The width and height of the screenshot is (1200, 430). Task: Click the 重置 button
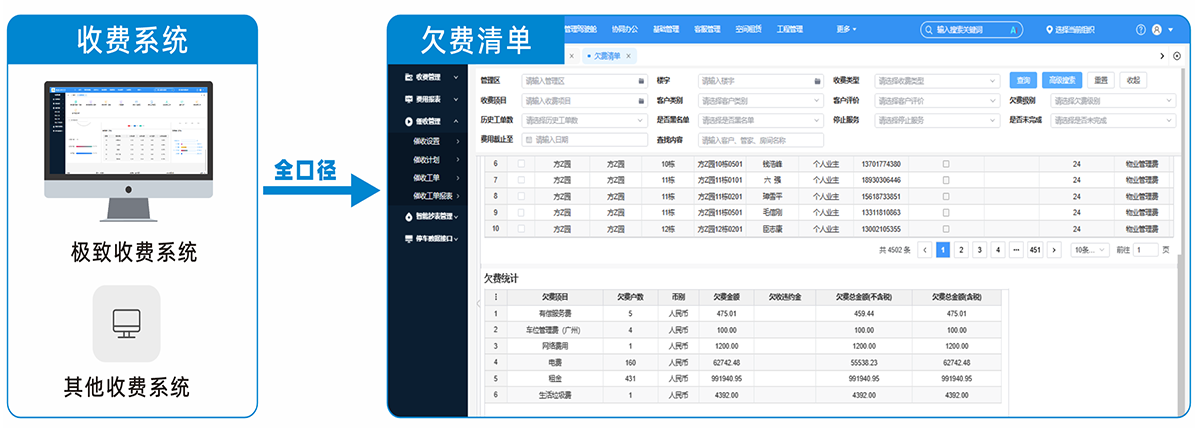(1100, 80)
